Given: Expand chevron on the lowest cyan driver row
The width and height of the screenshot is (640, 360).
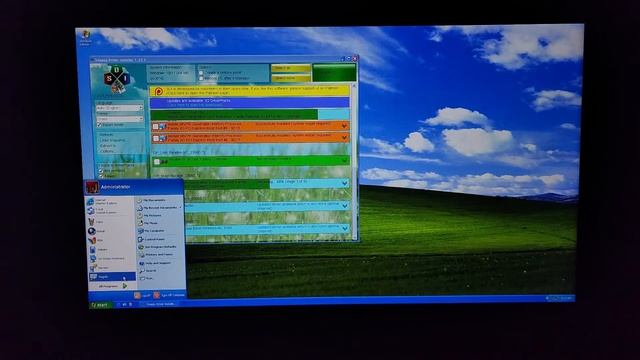Looking at the screenshot, I should pyautogui.click(x=345, y=229).
